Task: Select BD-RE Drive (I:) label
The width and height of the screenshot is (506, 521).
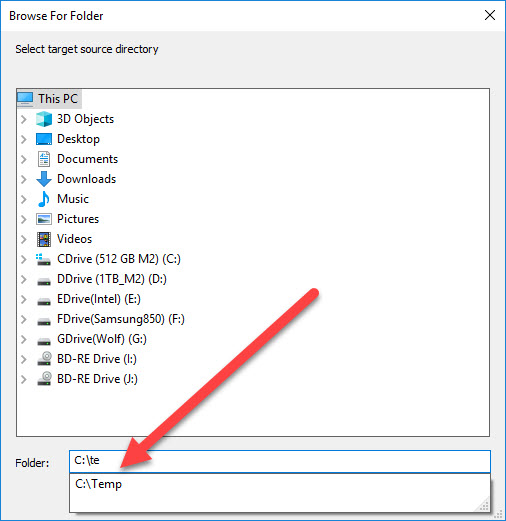Action: [97, 359]
